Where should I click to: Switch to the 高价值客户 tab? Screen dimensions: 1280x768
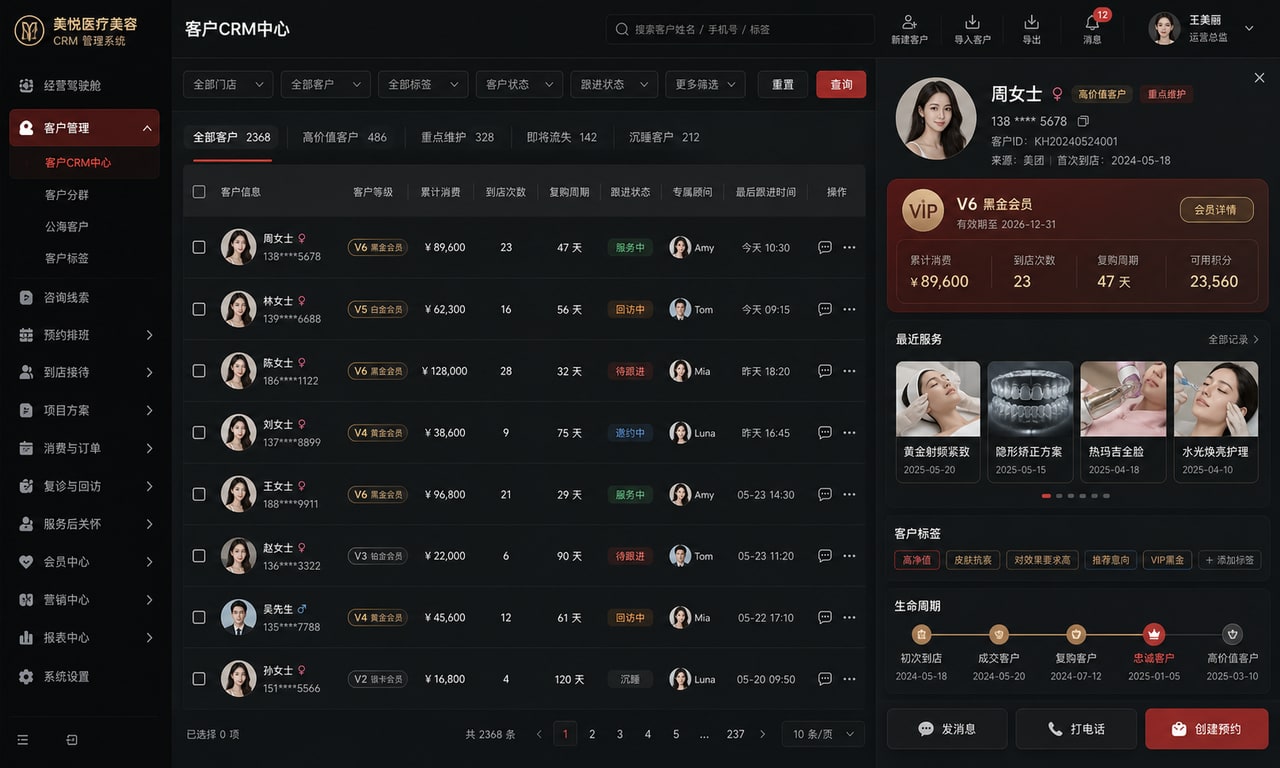click(345, 137)
